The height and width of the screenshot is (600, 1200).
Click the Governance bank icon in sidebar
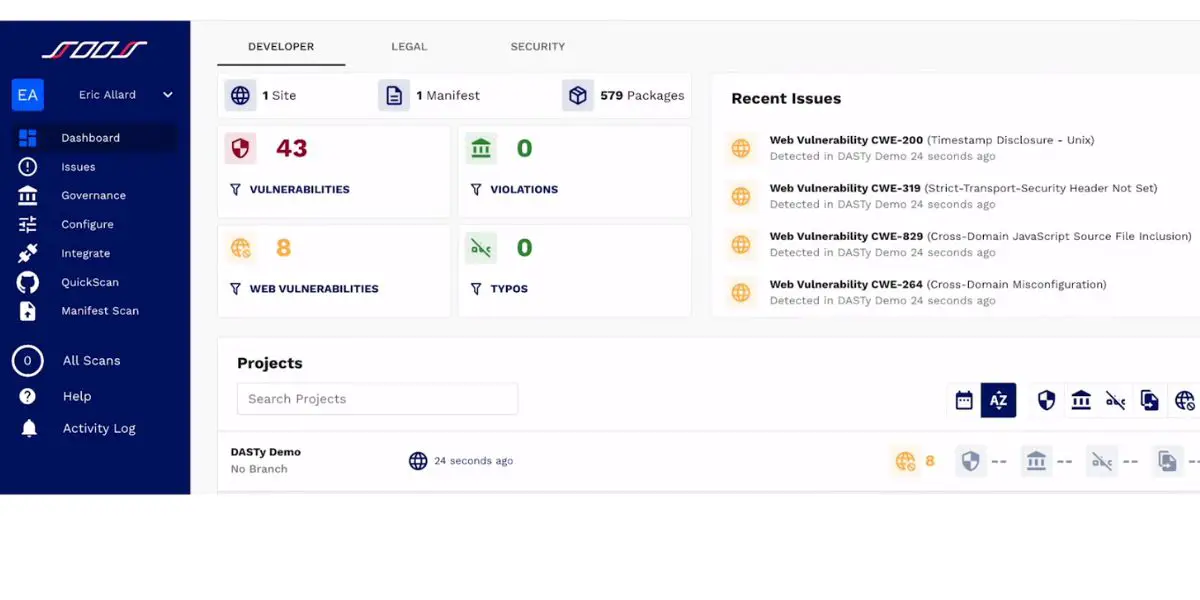pyautogui.click(x=28, y=196)
